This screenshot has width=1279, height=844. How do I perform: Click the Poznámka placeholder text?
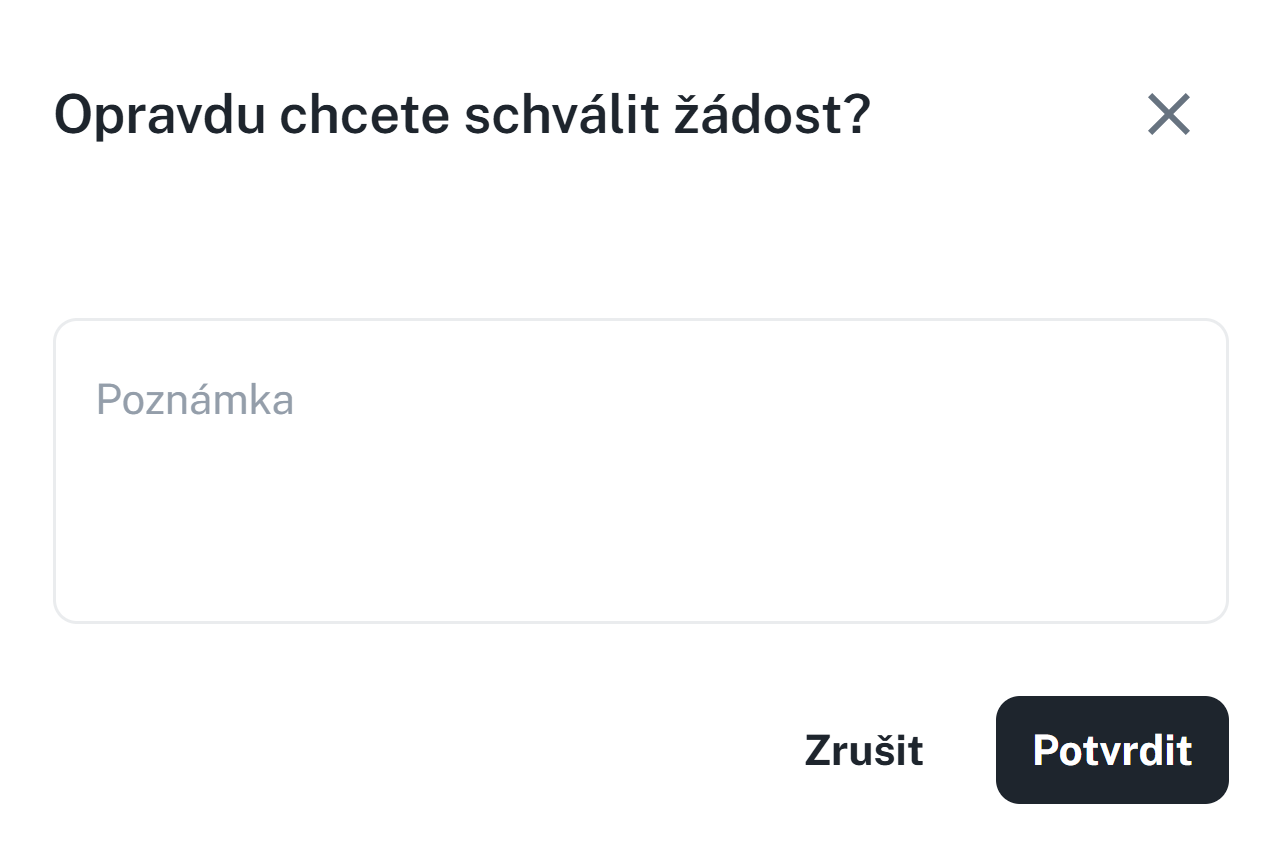[x=195, y=400]
